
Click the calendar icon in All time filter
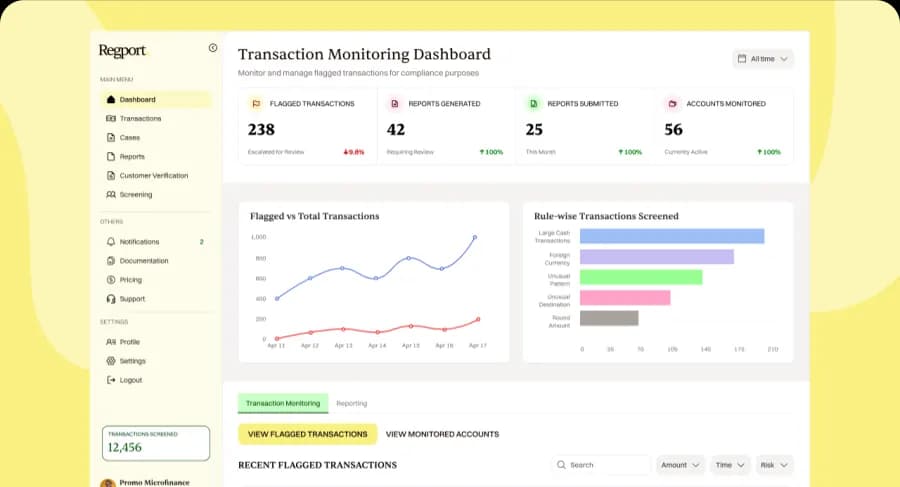tap(742, 59)
